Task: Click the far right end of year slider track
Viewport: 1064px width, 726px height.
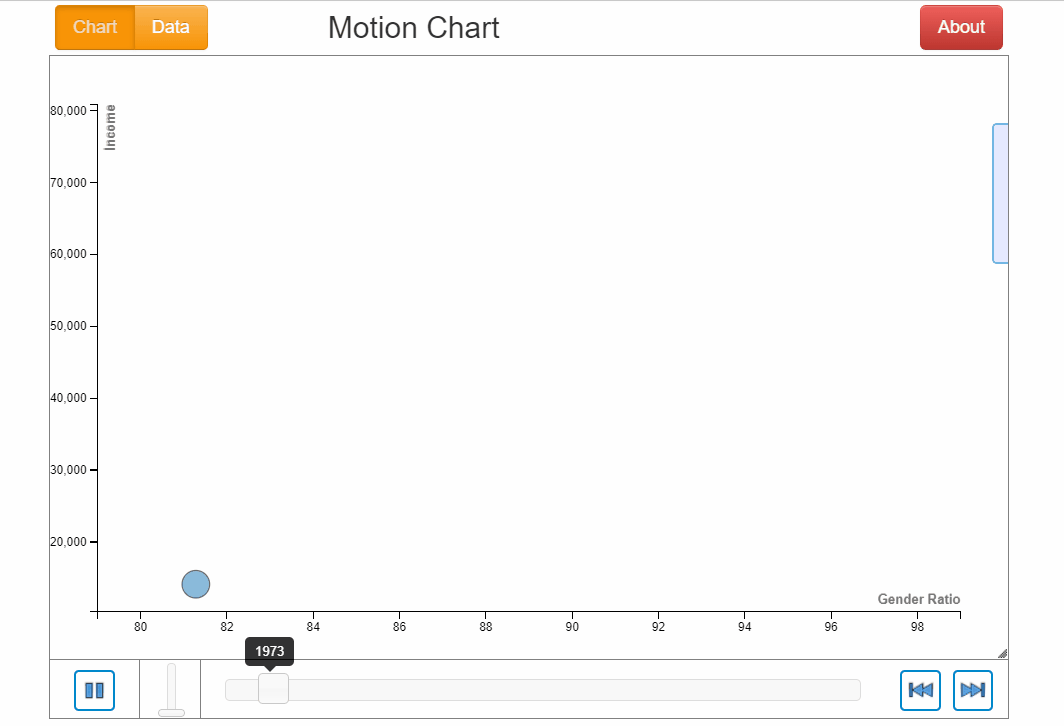Action: click(x=855, y=690)
